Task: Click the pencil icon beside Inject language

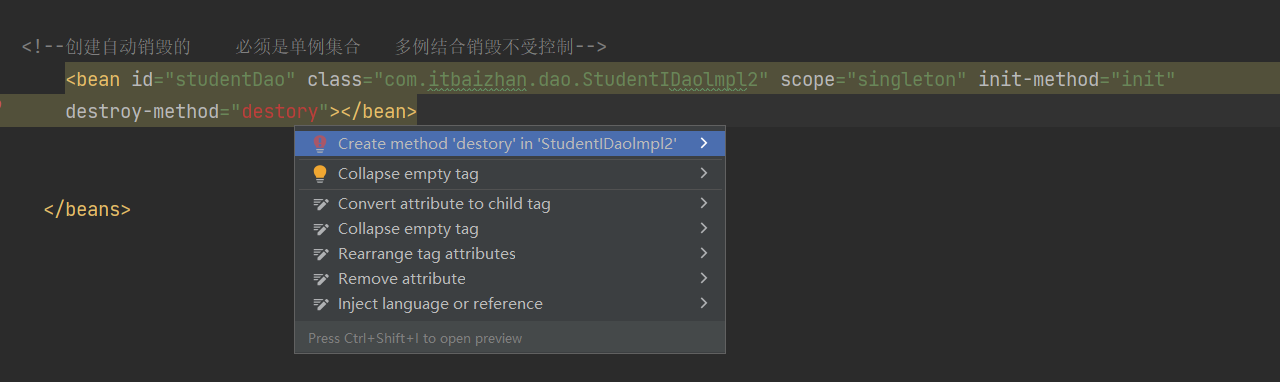Action: tap(321, 304)
